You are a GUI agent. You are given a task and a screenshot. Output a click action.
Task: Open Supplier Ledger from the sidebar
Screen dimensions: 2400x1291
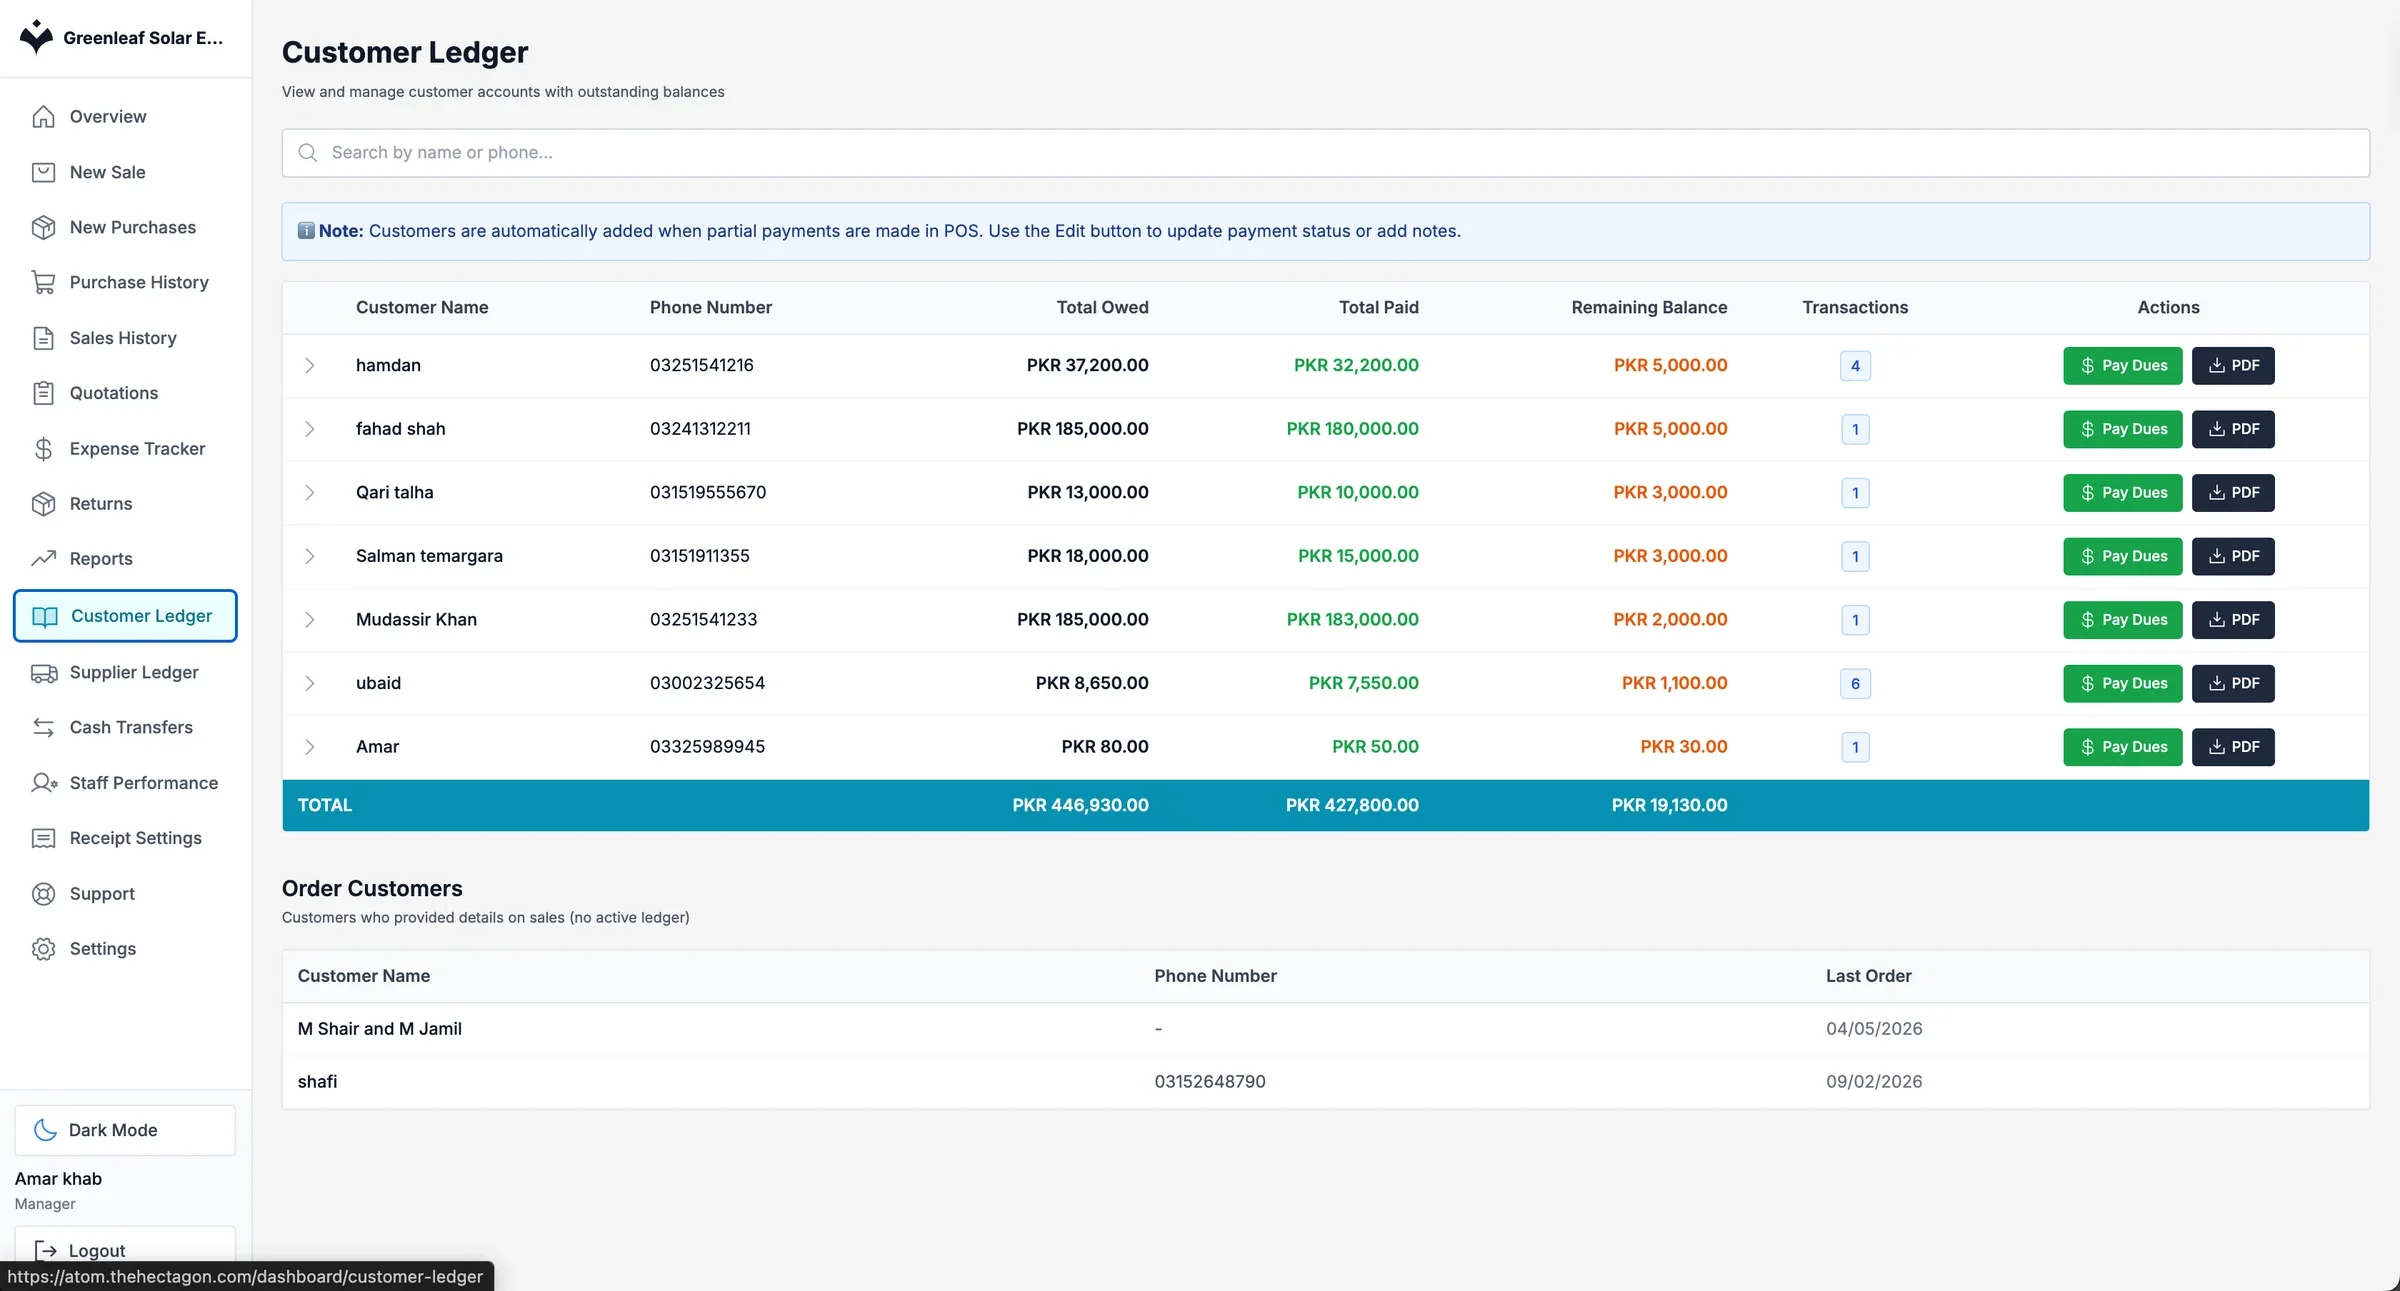125,673
